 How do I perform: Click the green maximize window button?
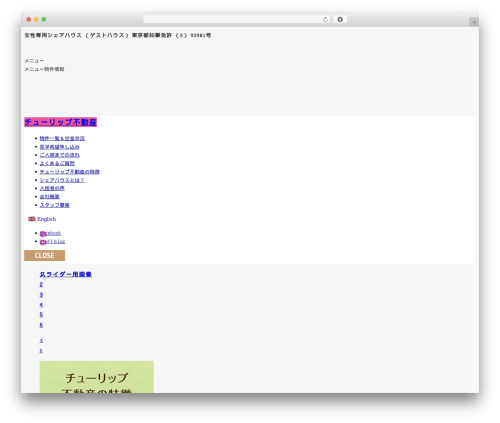coord(44,20)
